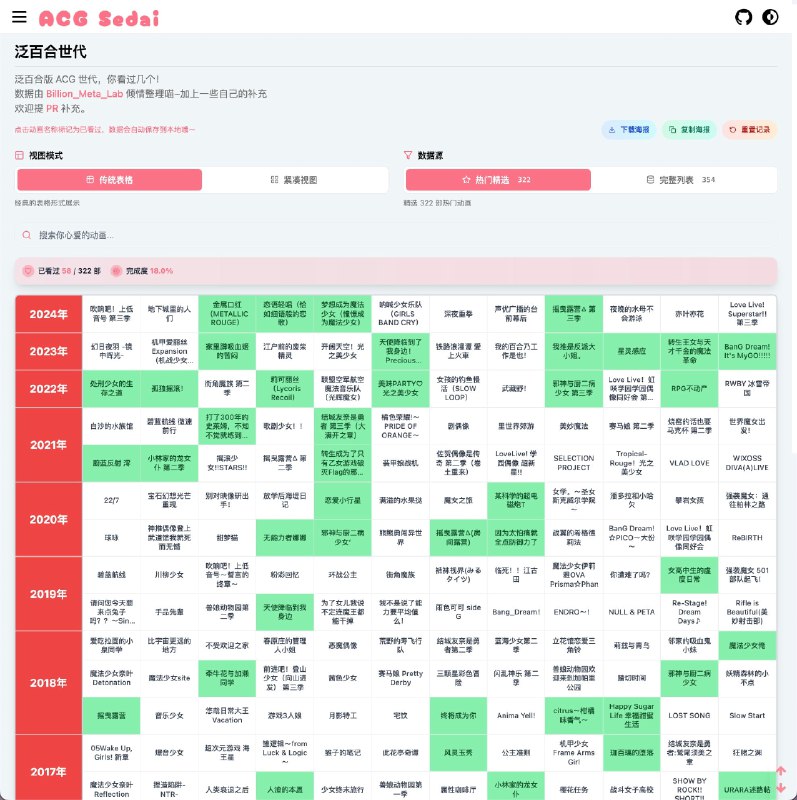Select the 热门精选 322 data source
This screenshot has width=797, height=800.
[x=496, y=180]
